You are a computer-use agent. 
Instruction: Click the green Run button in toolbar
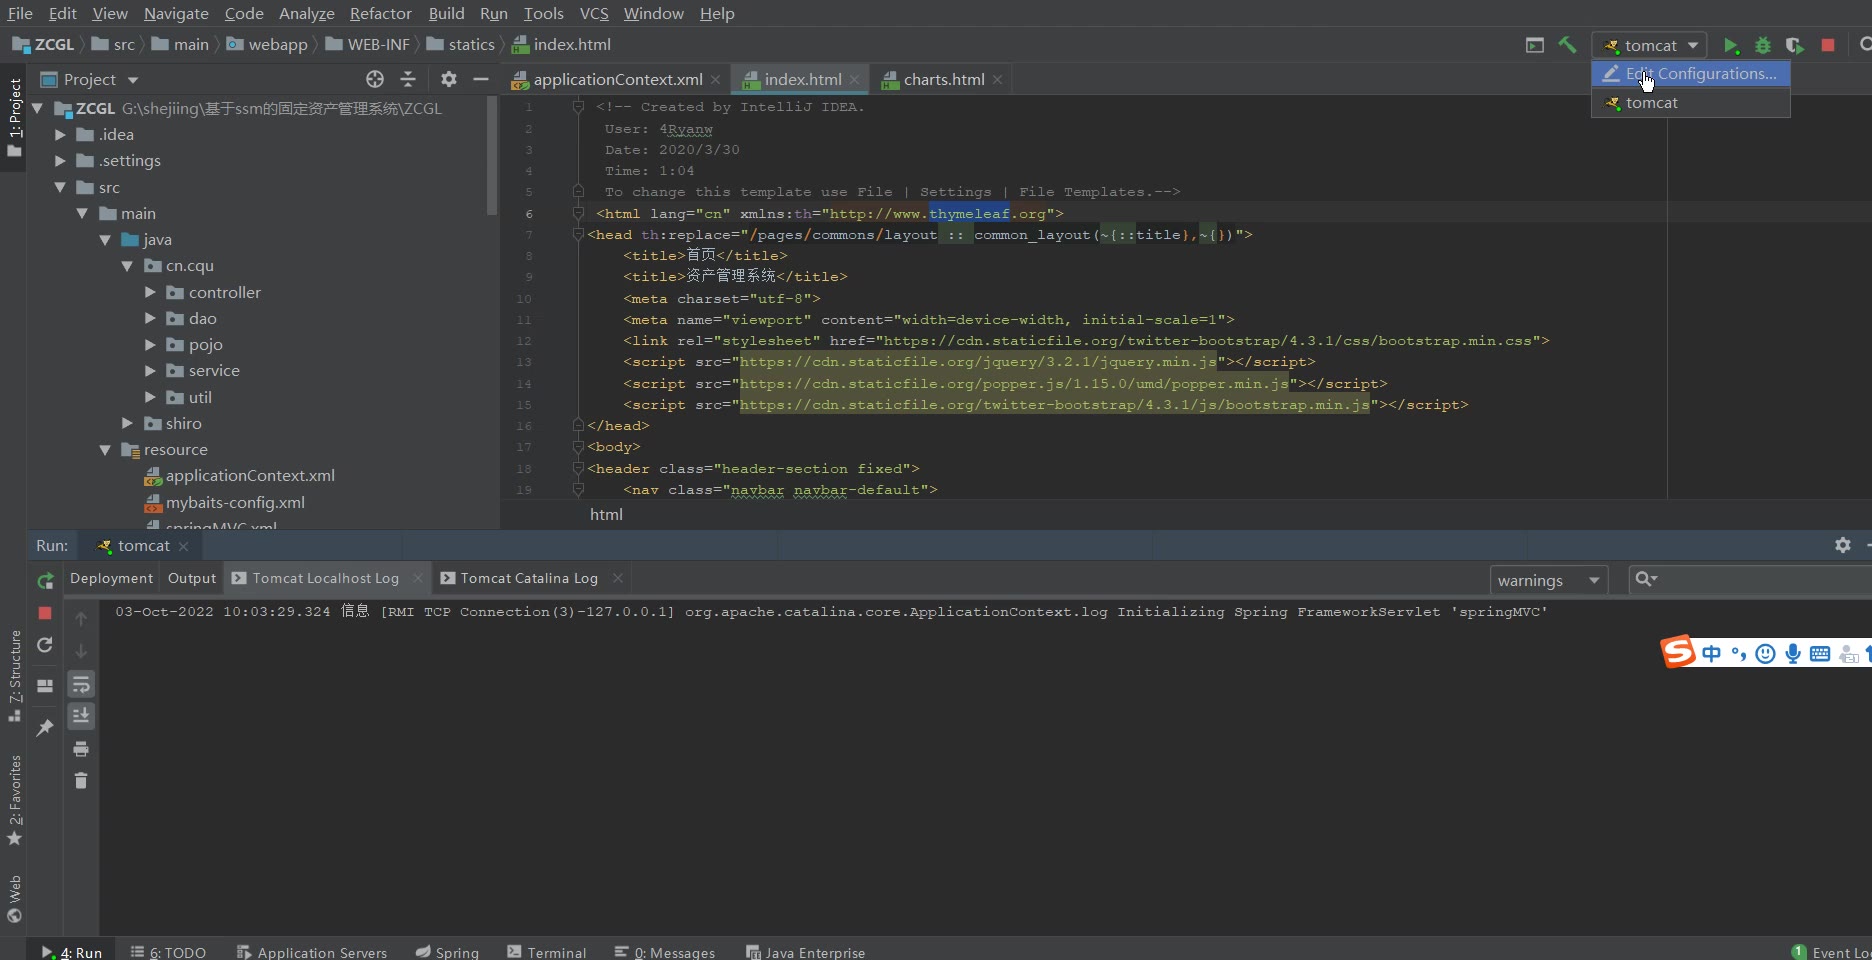(x=1731, y=46)
